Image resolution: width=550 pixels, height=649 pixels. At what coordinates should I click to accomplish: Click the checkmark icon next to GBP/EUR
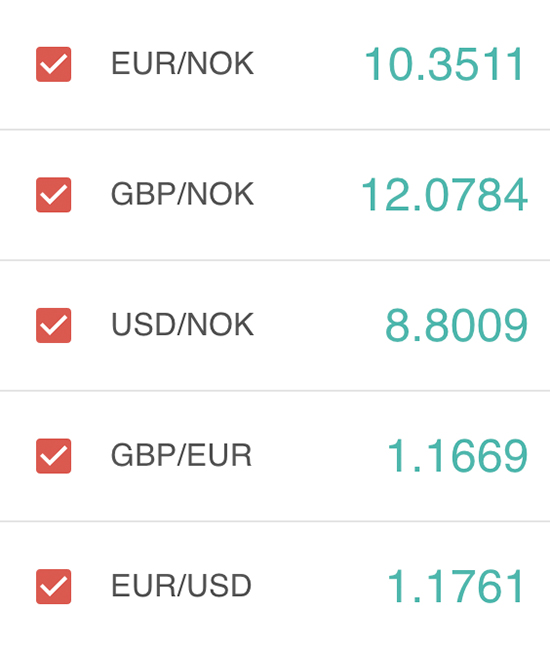point(53,456)
